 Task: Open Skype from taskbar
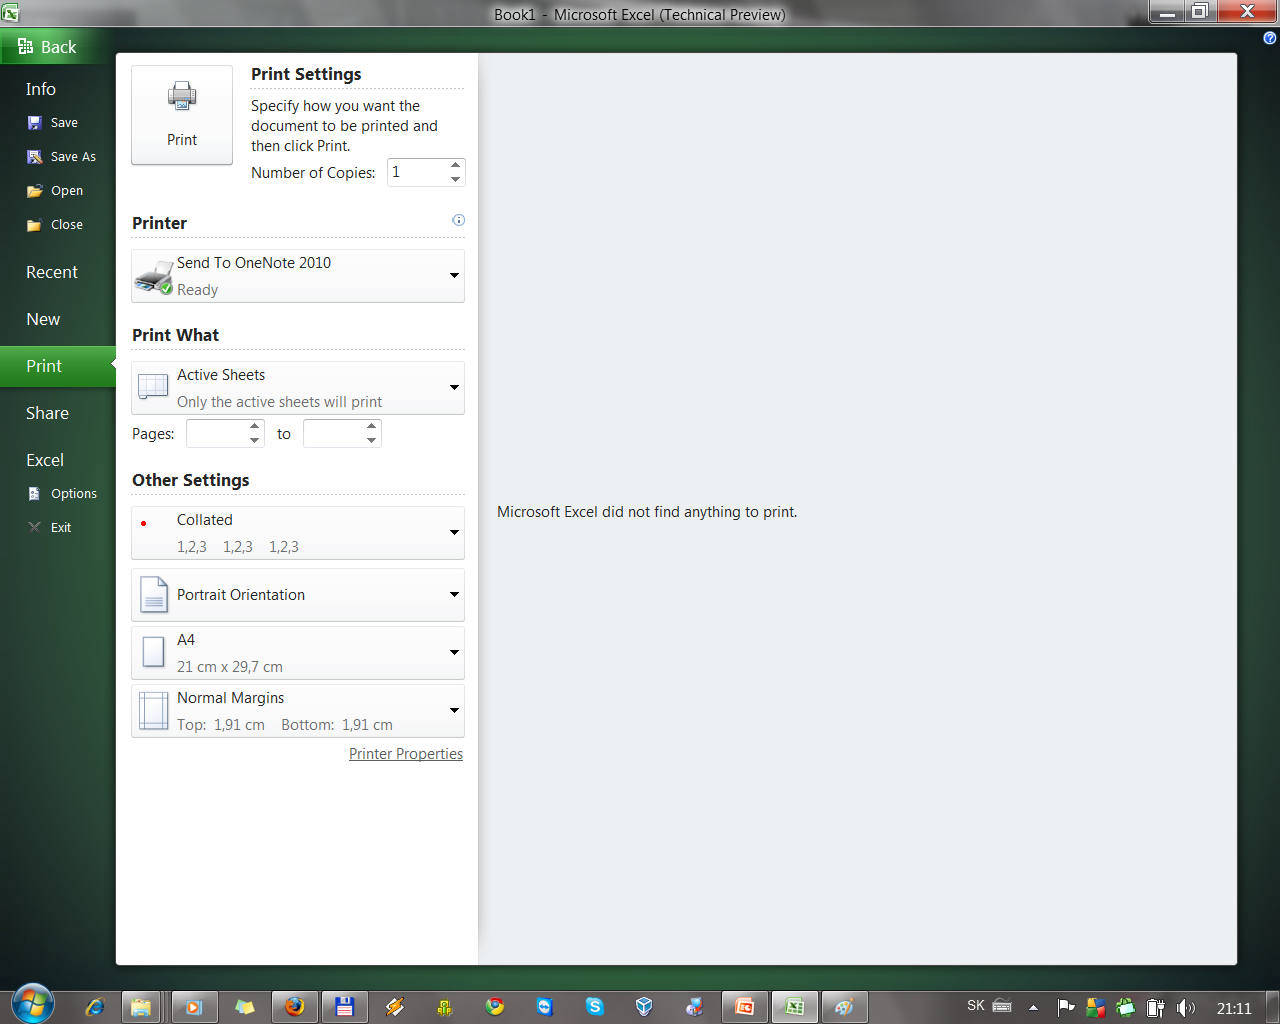pyautogui.click(x=595, y=1007)
